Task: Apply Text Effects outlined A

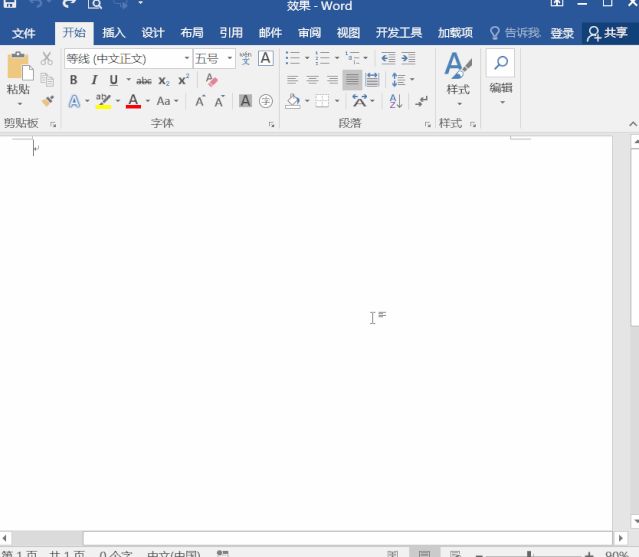Action: pos(74,101)
